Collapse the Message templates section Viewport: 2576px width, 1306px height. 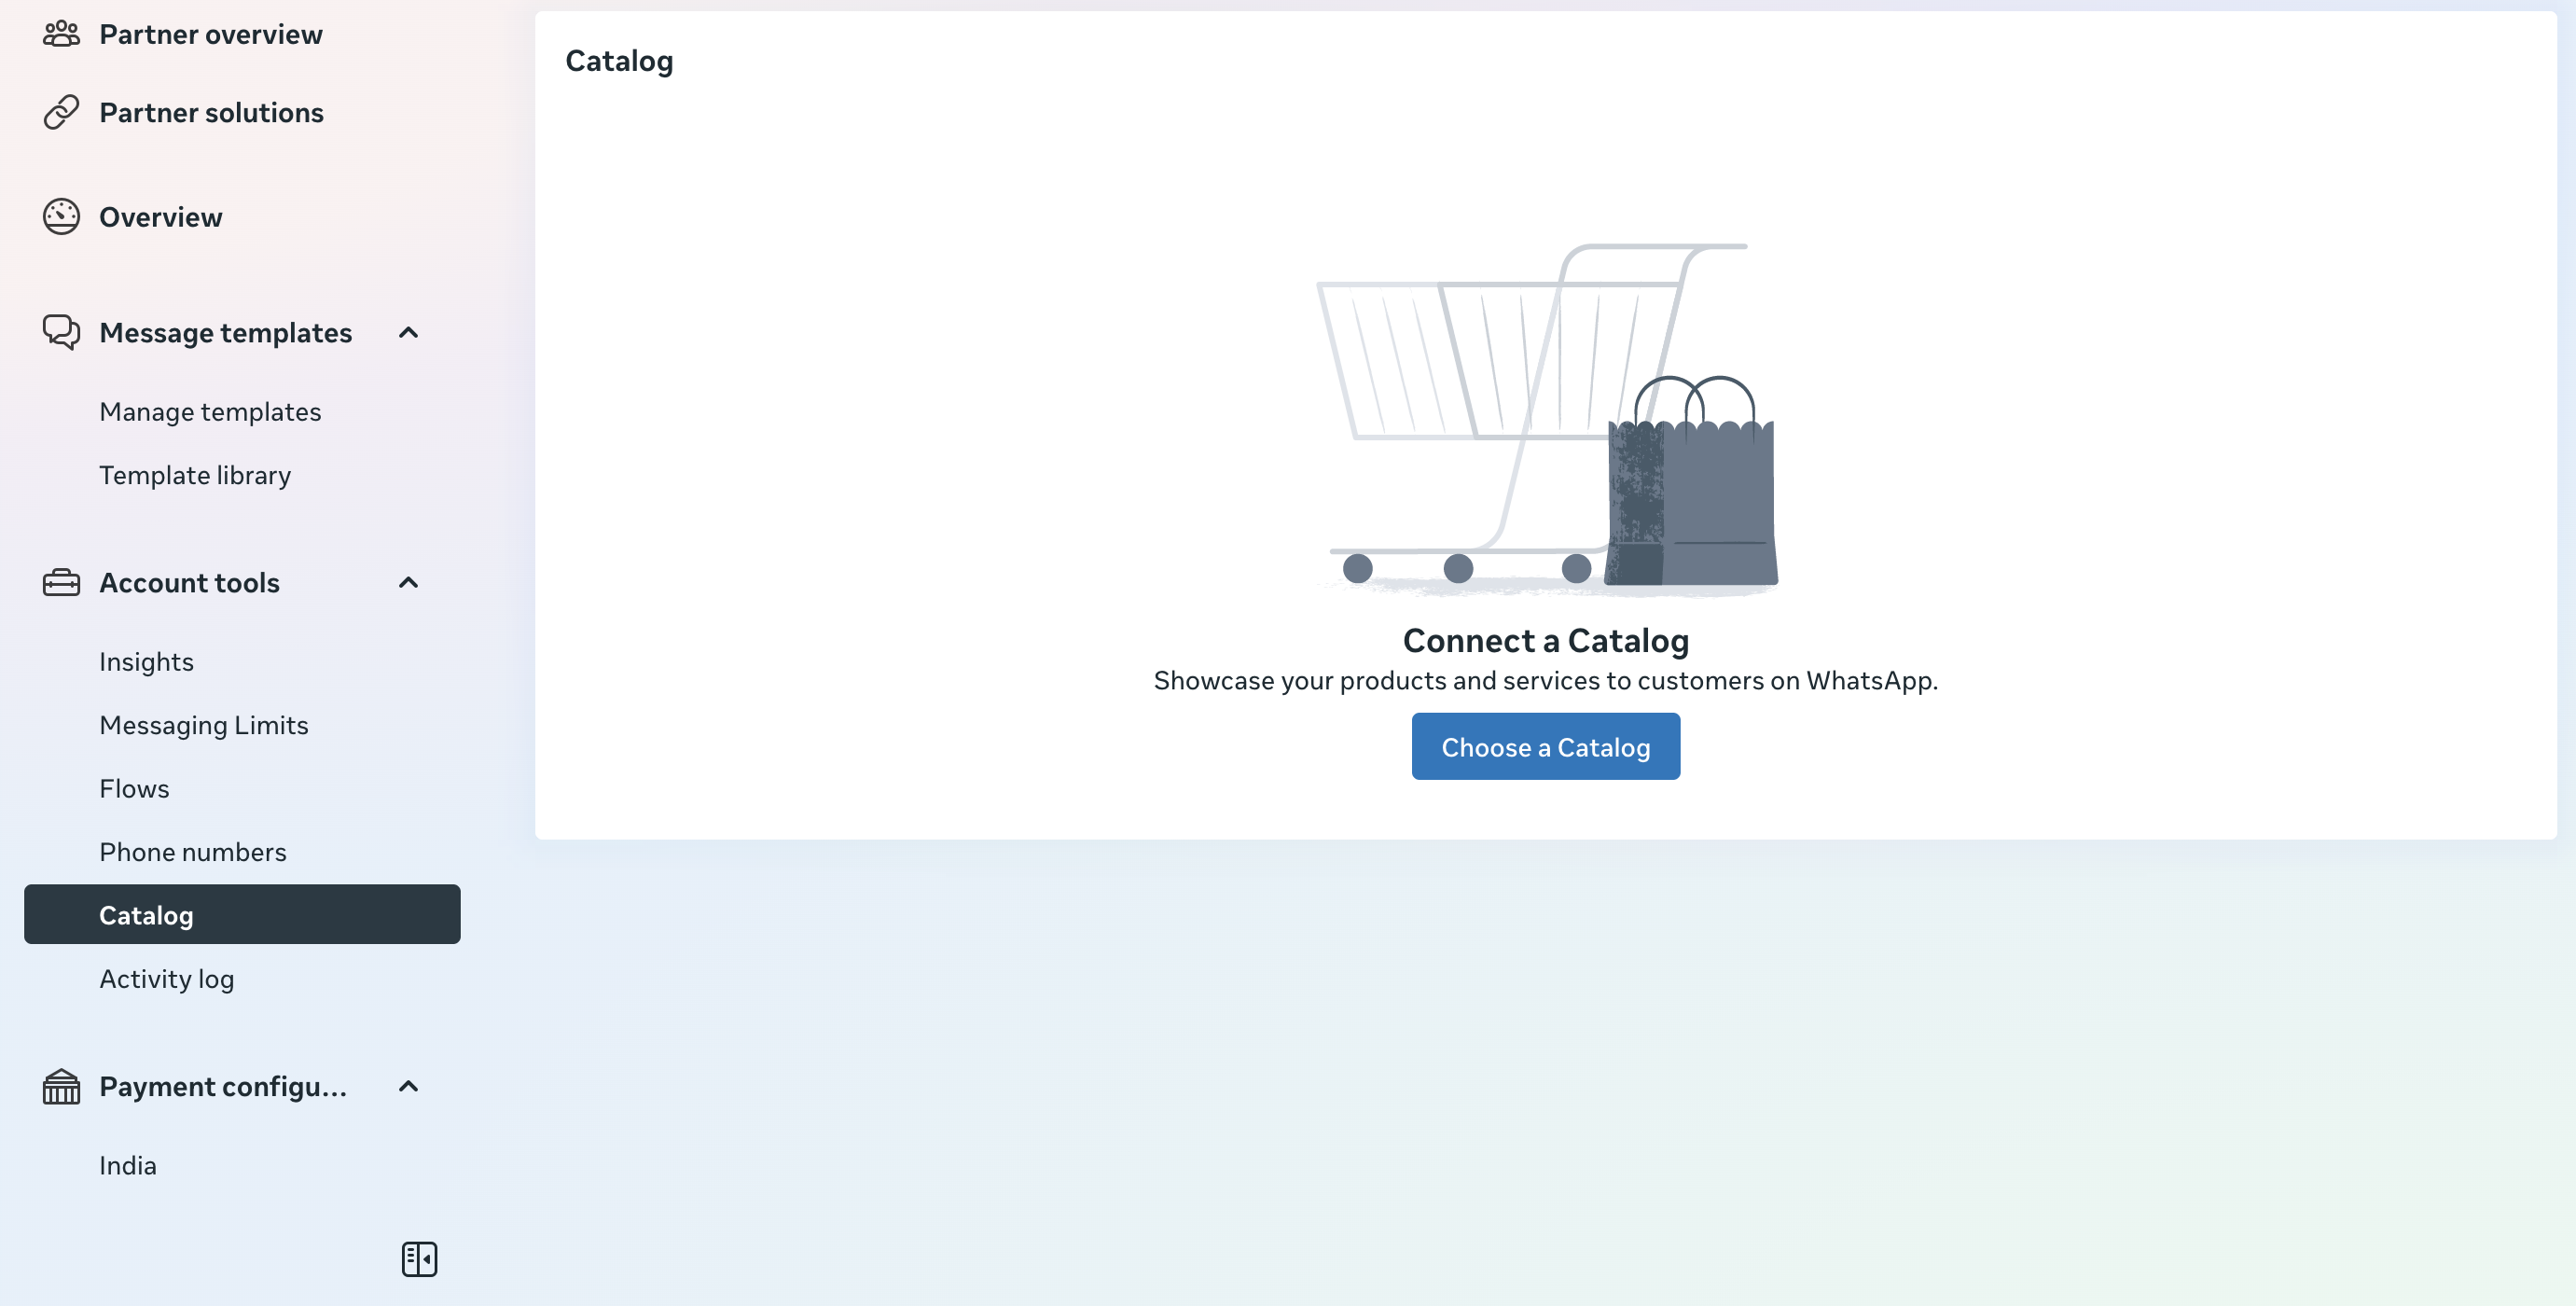(x=408, y=332)
